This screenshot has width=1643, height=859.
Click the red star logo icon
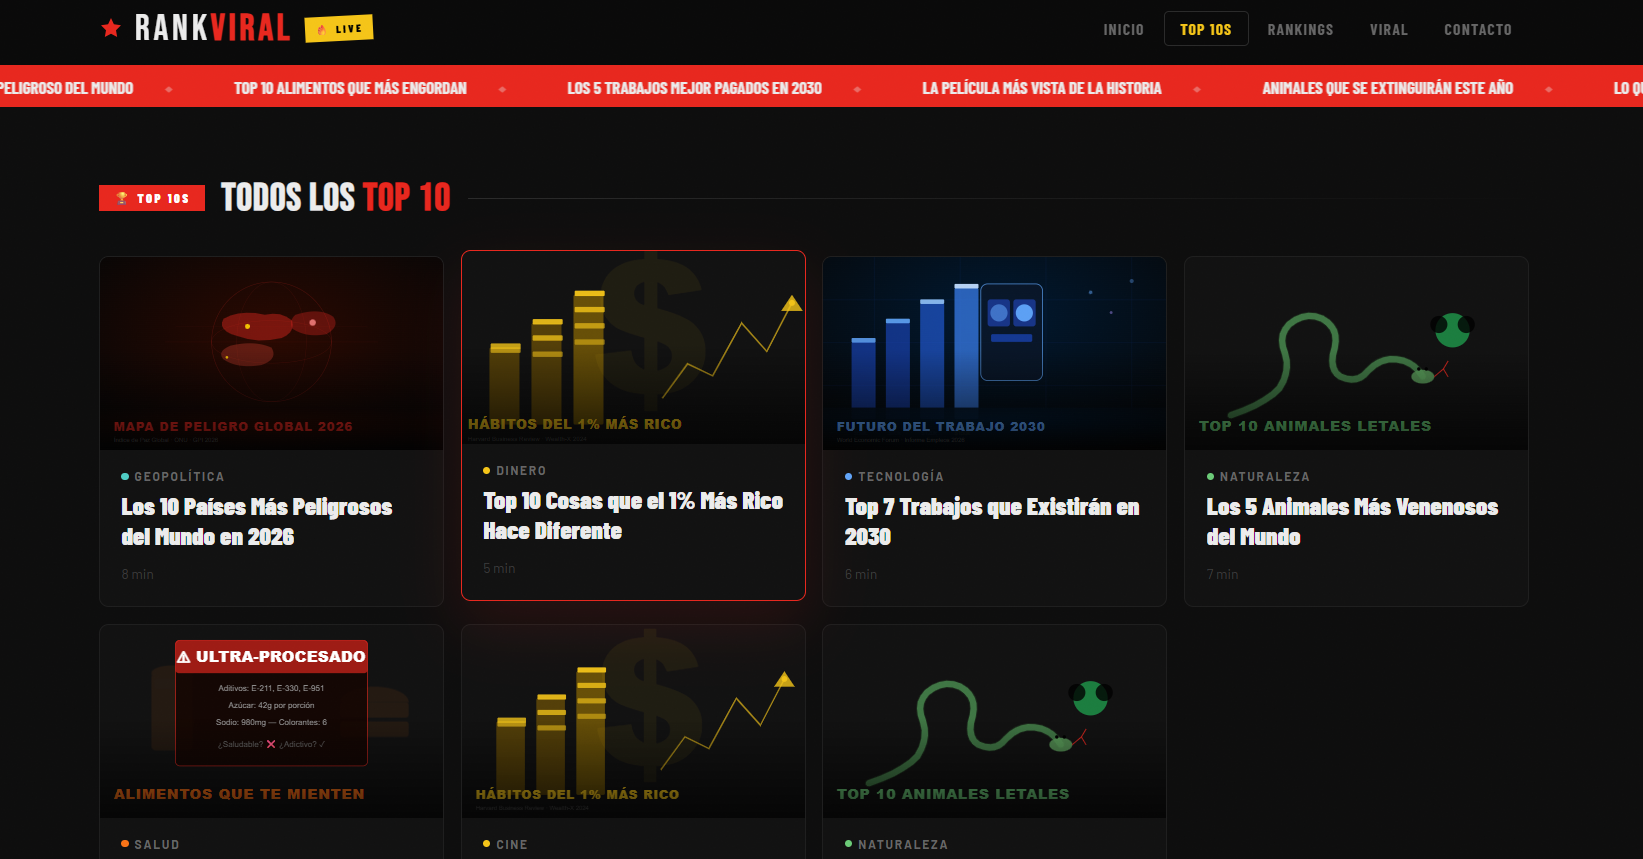pyautogui.click(x=111, y=28)
